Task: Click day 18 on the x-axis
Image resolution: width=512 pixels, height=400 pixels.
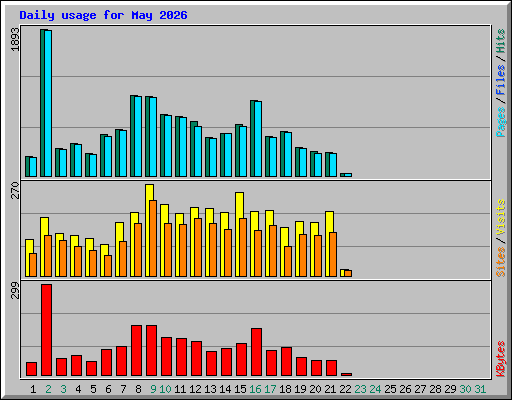Action: click(285, 389)
